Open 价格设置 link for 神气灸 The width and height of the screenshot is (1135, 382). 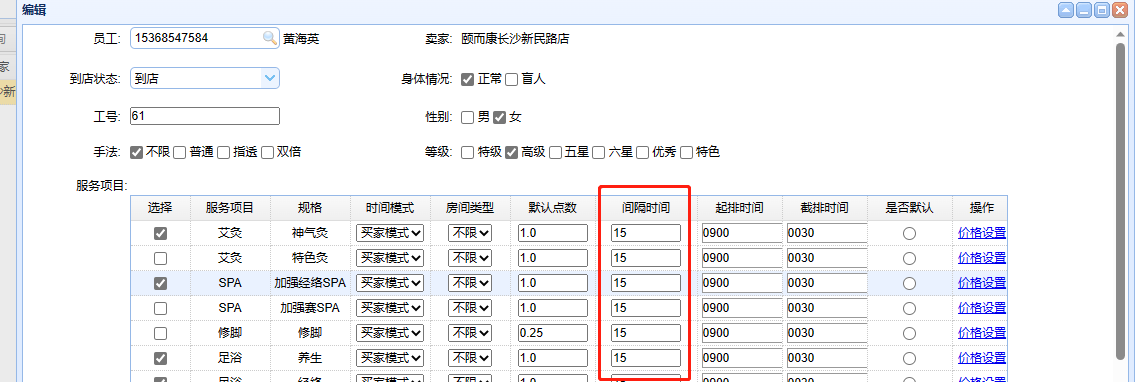click(x=982, y=233)
